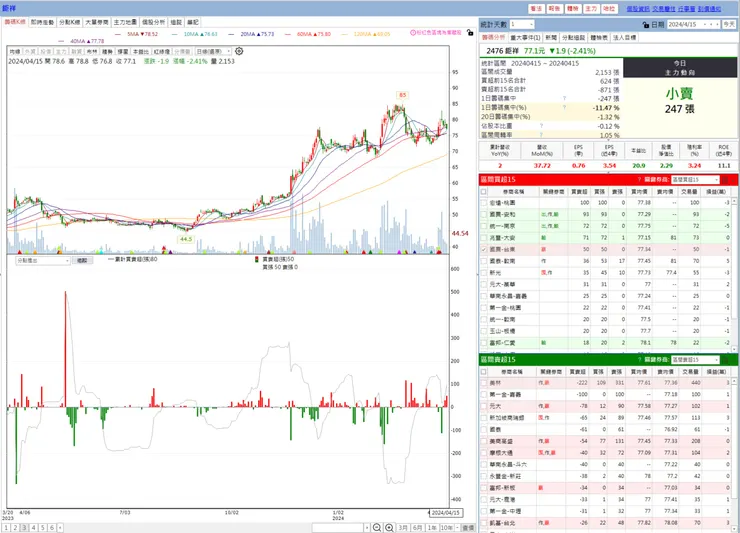Click the next-pages arrow after page 6

(x=60, y=528)
